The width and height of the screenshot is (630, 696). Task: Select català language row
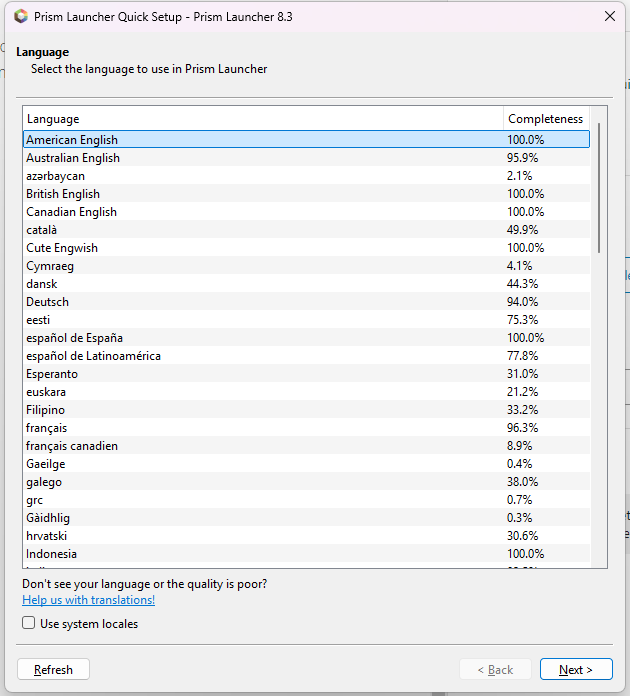tap(306, 229)
